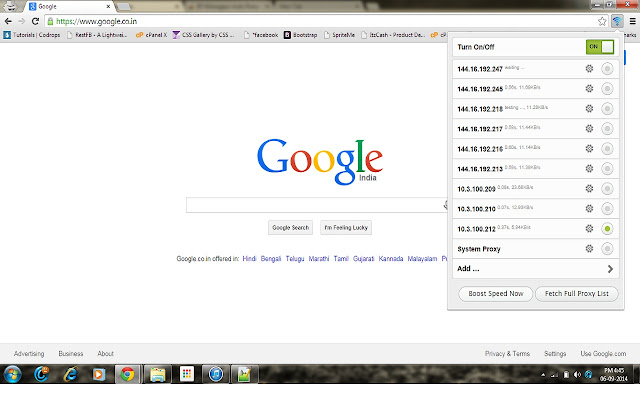This screenshot has height=400, width=640.
Task: Open the colorful grid app on the taskbar
Action: [x=187, y=374]
